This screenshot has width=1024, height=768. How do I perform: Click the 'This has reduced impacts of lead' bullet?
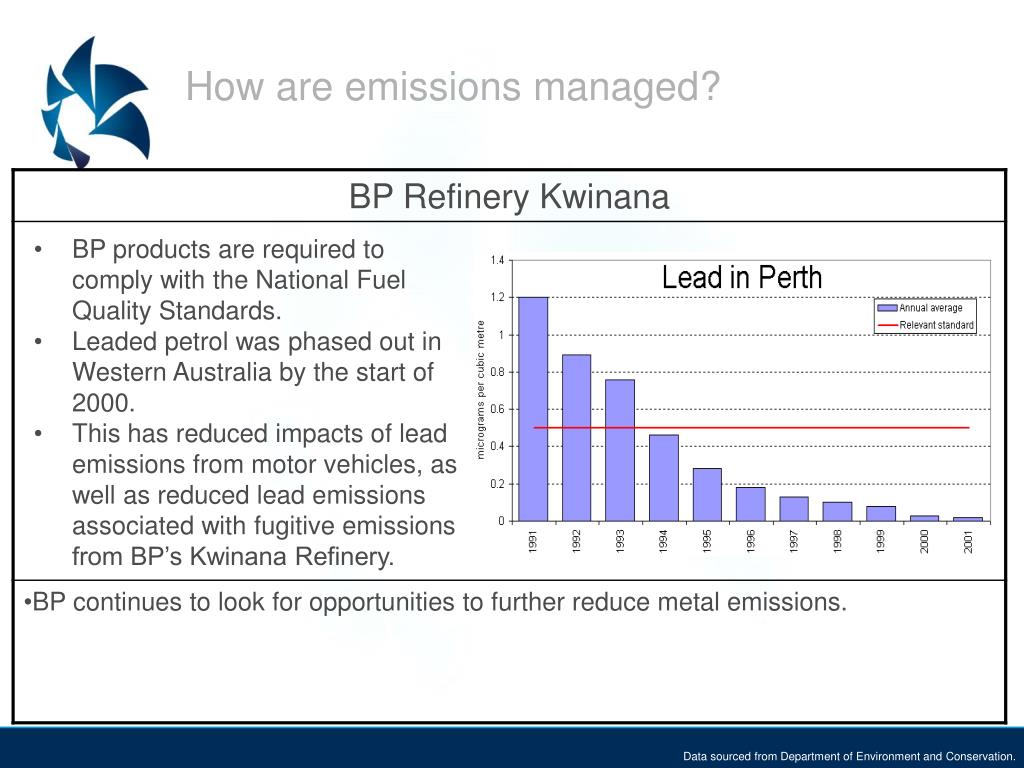(x=264, y=495)
